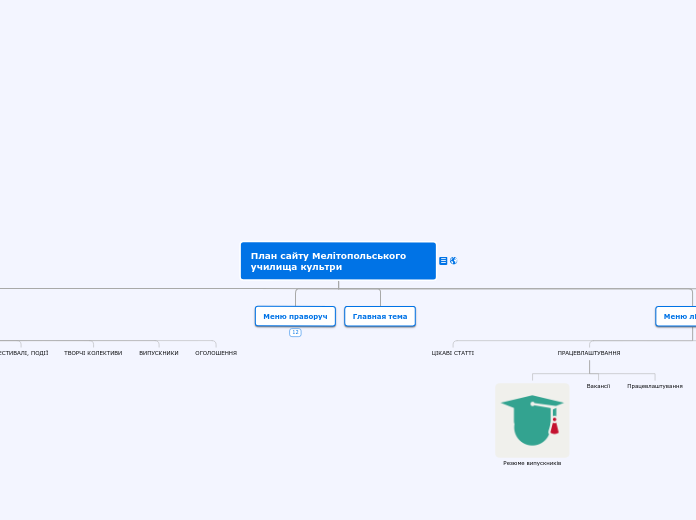Select the 'Меню праворуч' topic node
Viewport: 696px width, 520px height.
pos(295,316)
